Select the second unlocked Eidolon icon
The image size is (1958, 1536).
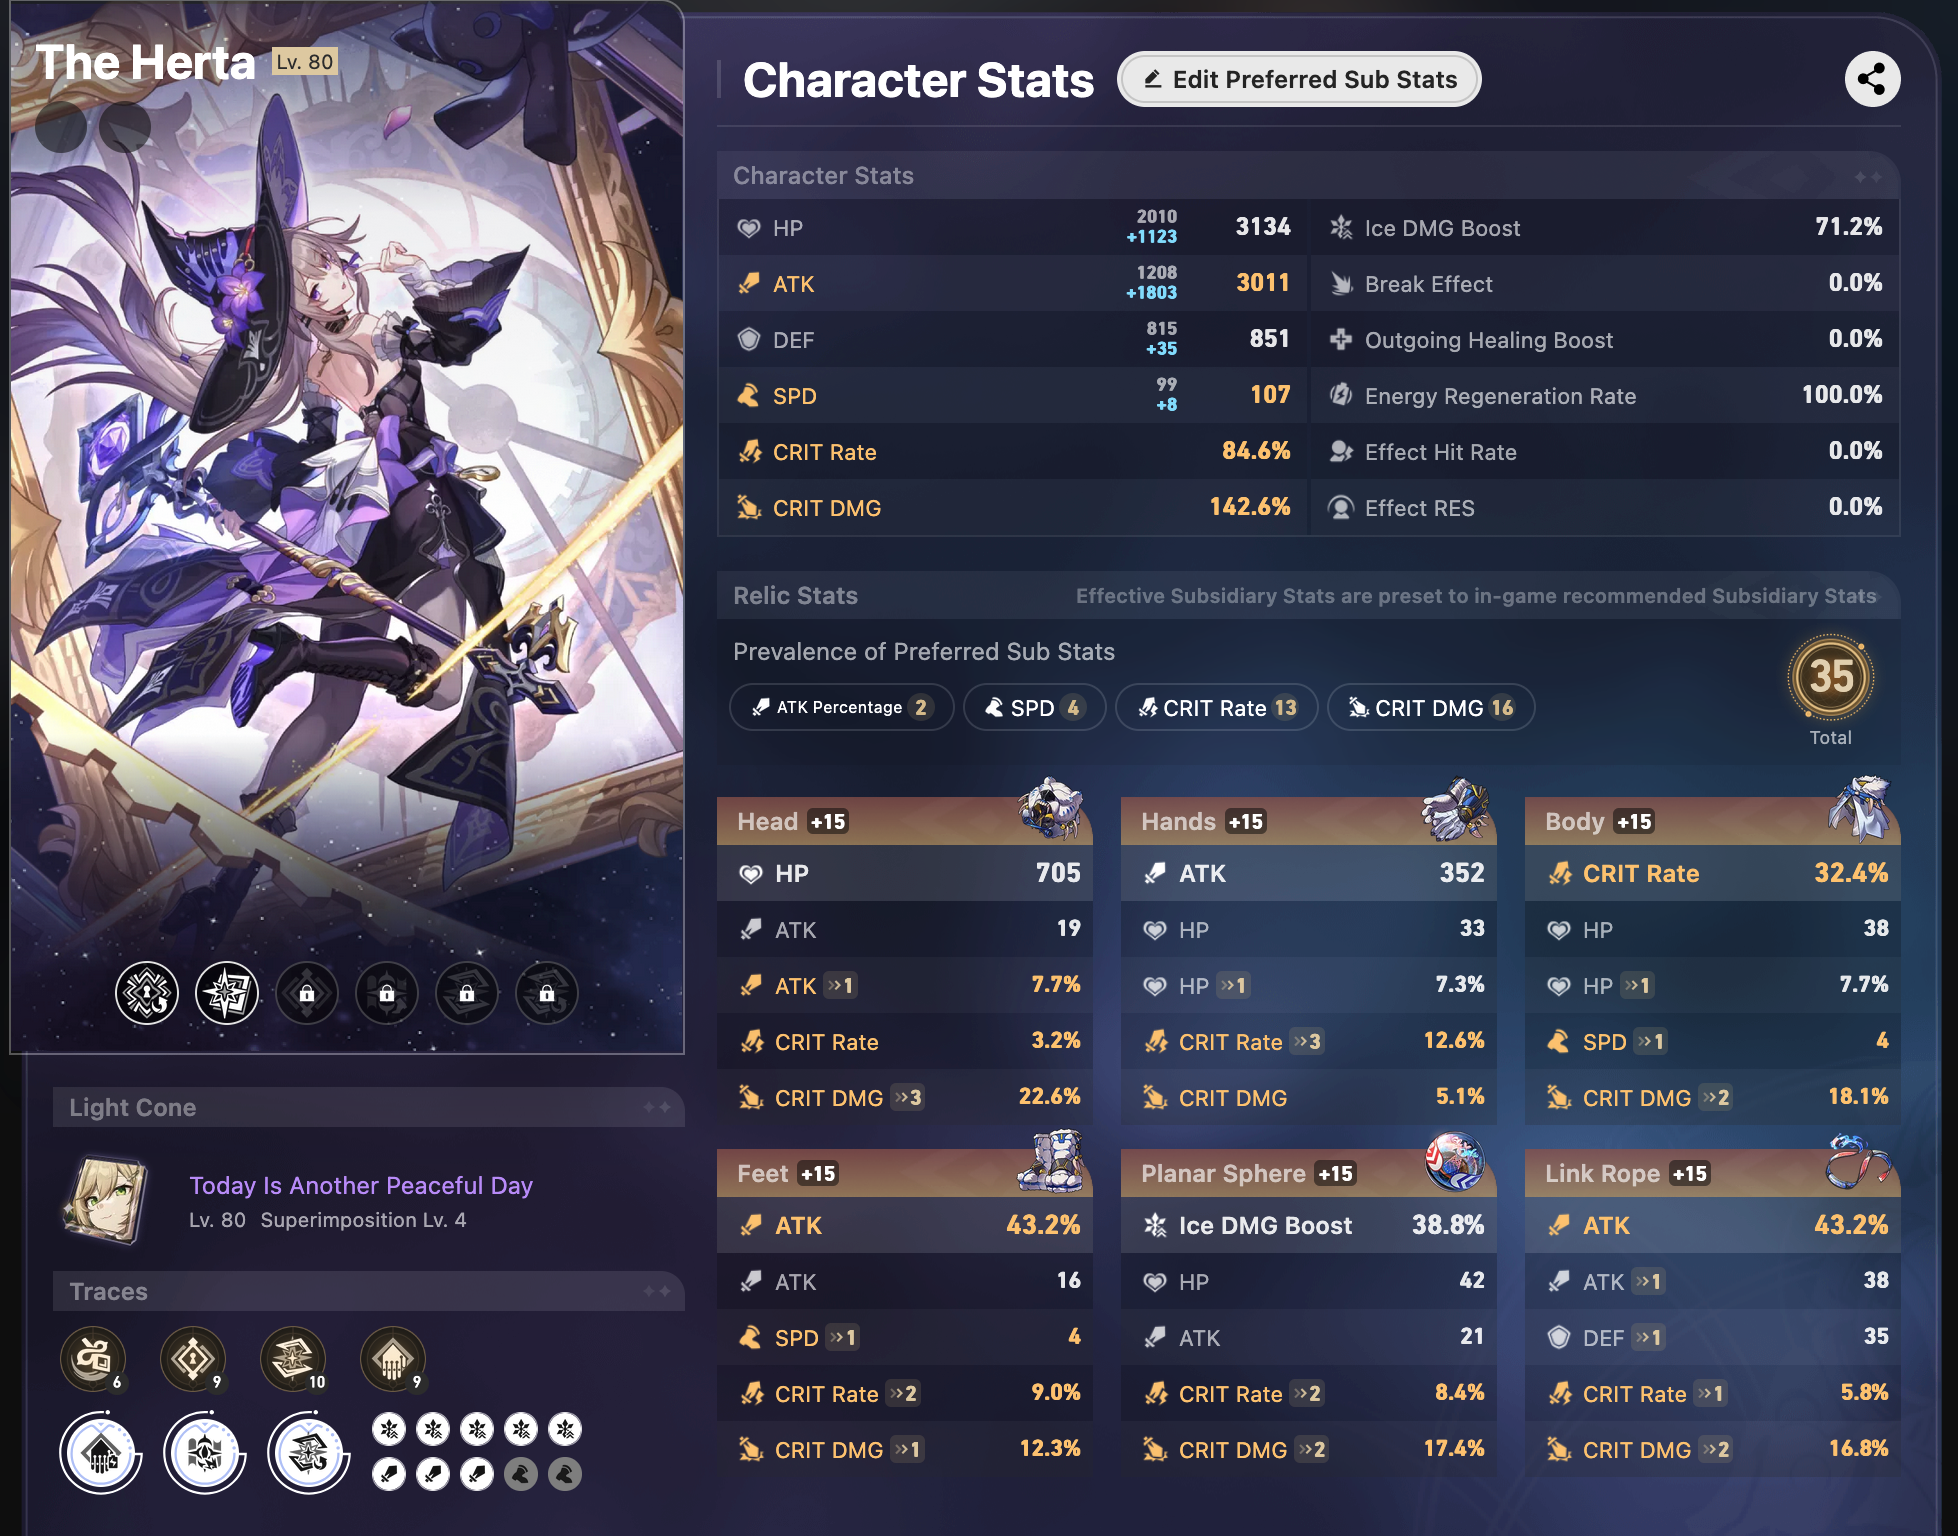pyautogui.click(x=227, y=993)
